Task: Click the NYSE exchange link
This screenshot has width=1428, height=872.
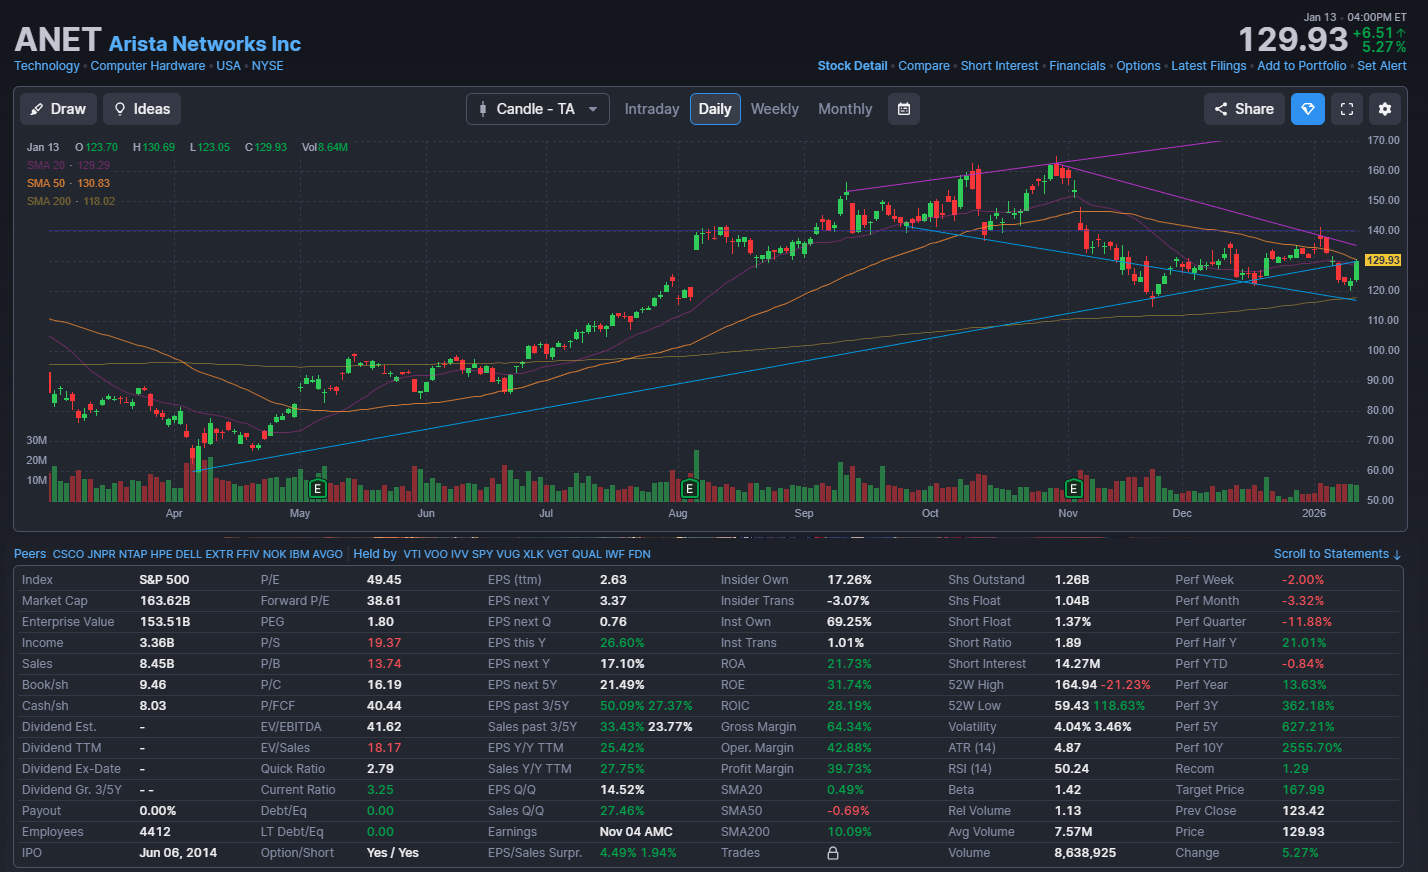Action: tap(268, 66)
